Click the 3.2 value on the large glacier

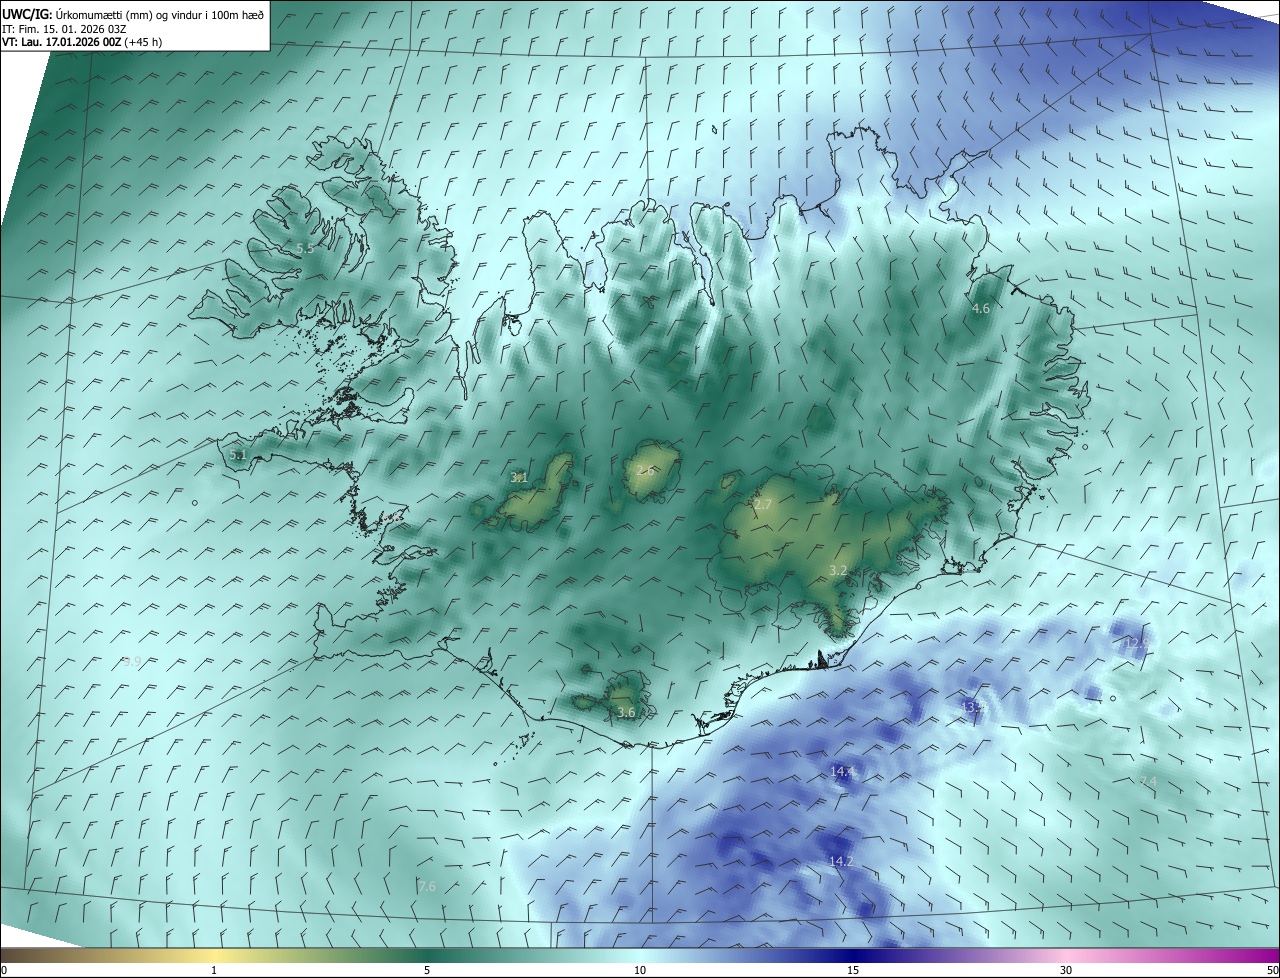click(x=838, y=571)
